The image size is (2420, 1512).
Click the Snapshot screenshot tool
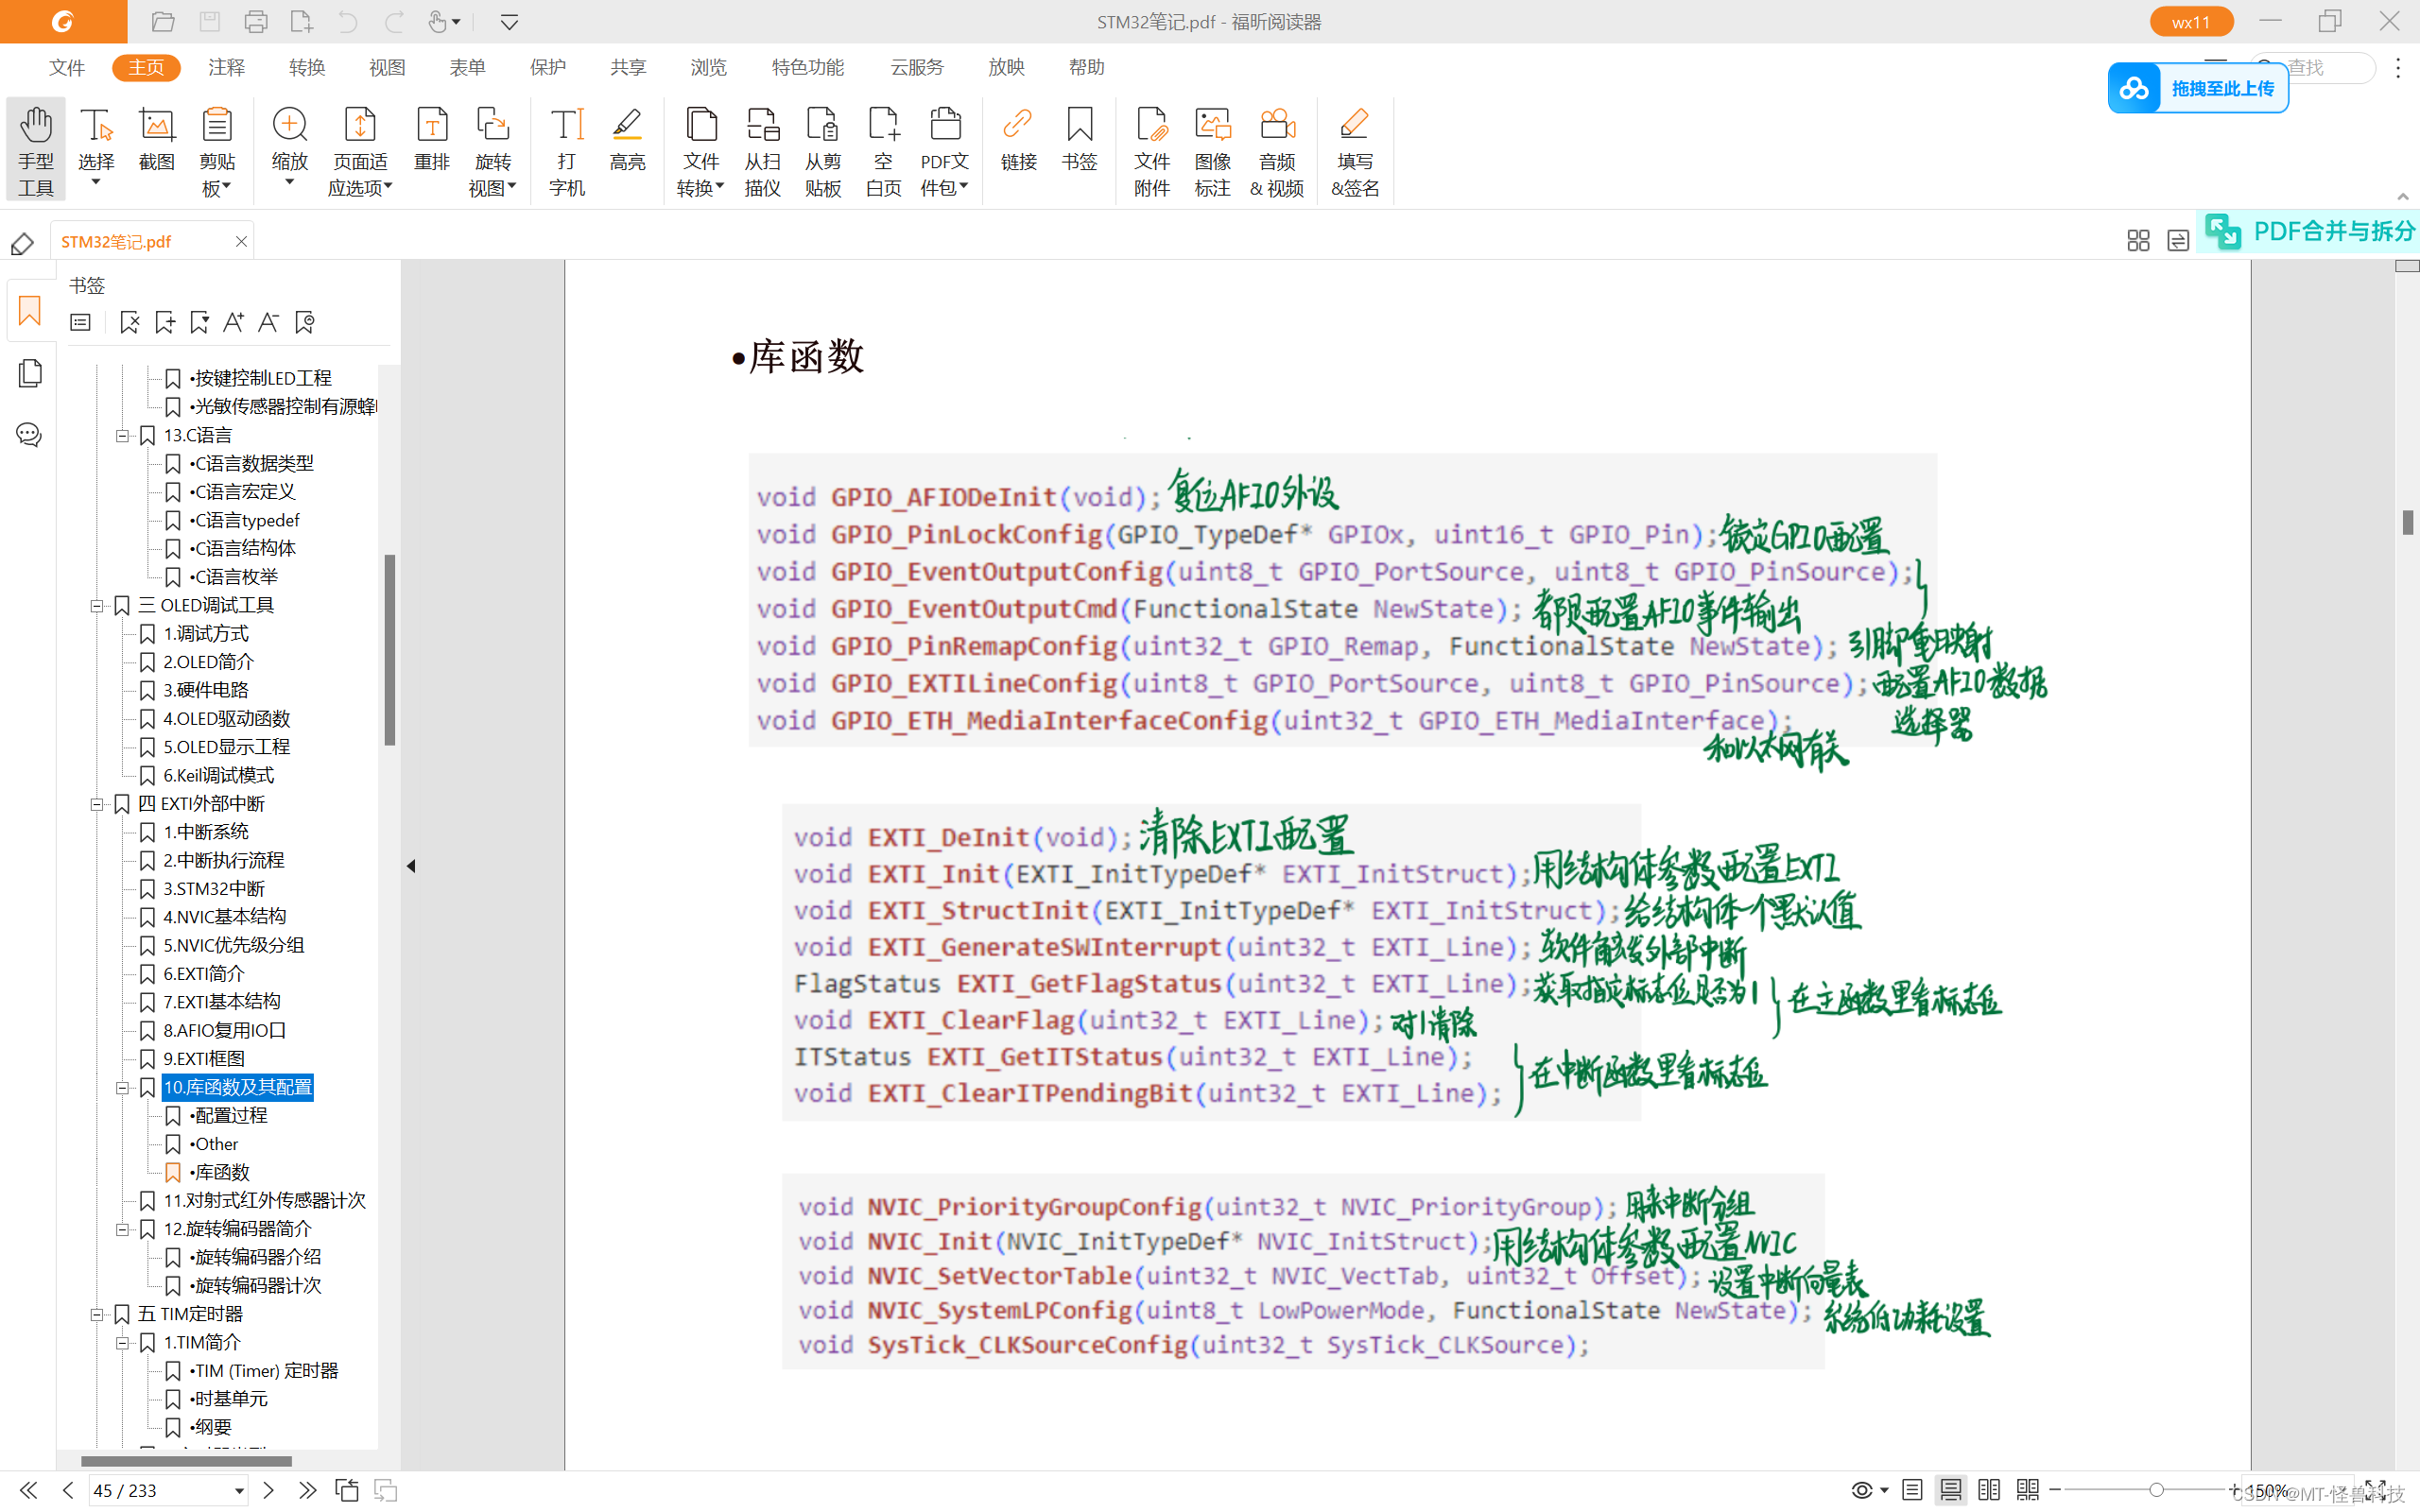click(x=156, y=140)
